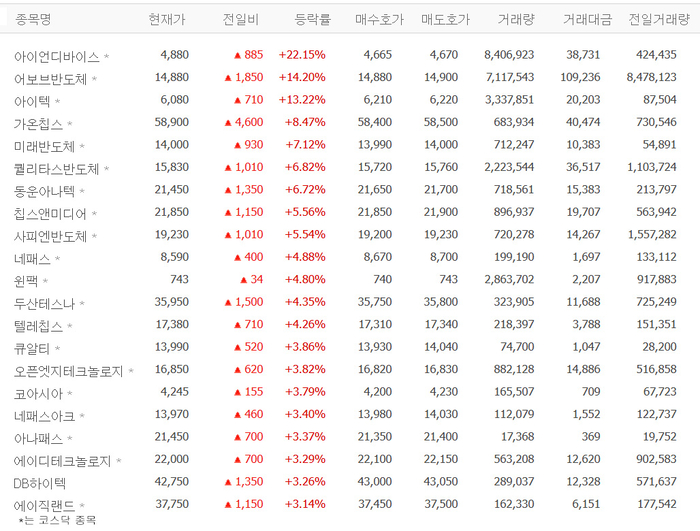Click the 전일거래량 column header

click(x=659, y=19)
